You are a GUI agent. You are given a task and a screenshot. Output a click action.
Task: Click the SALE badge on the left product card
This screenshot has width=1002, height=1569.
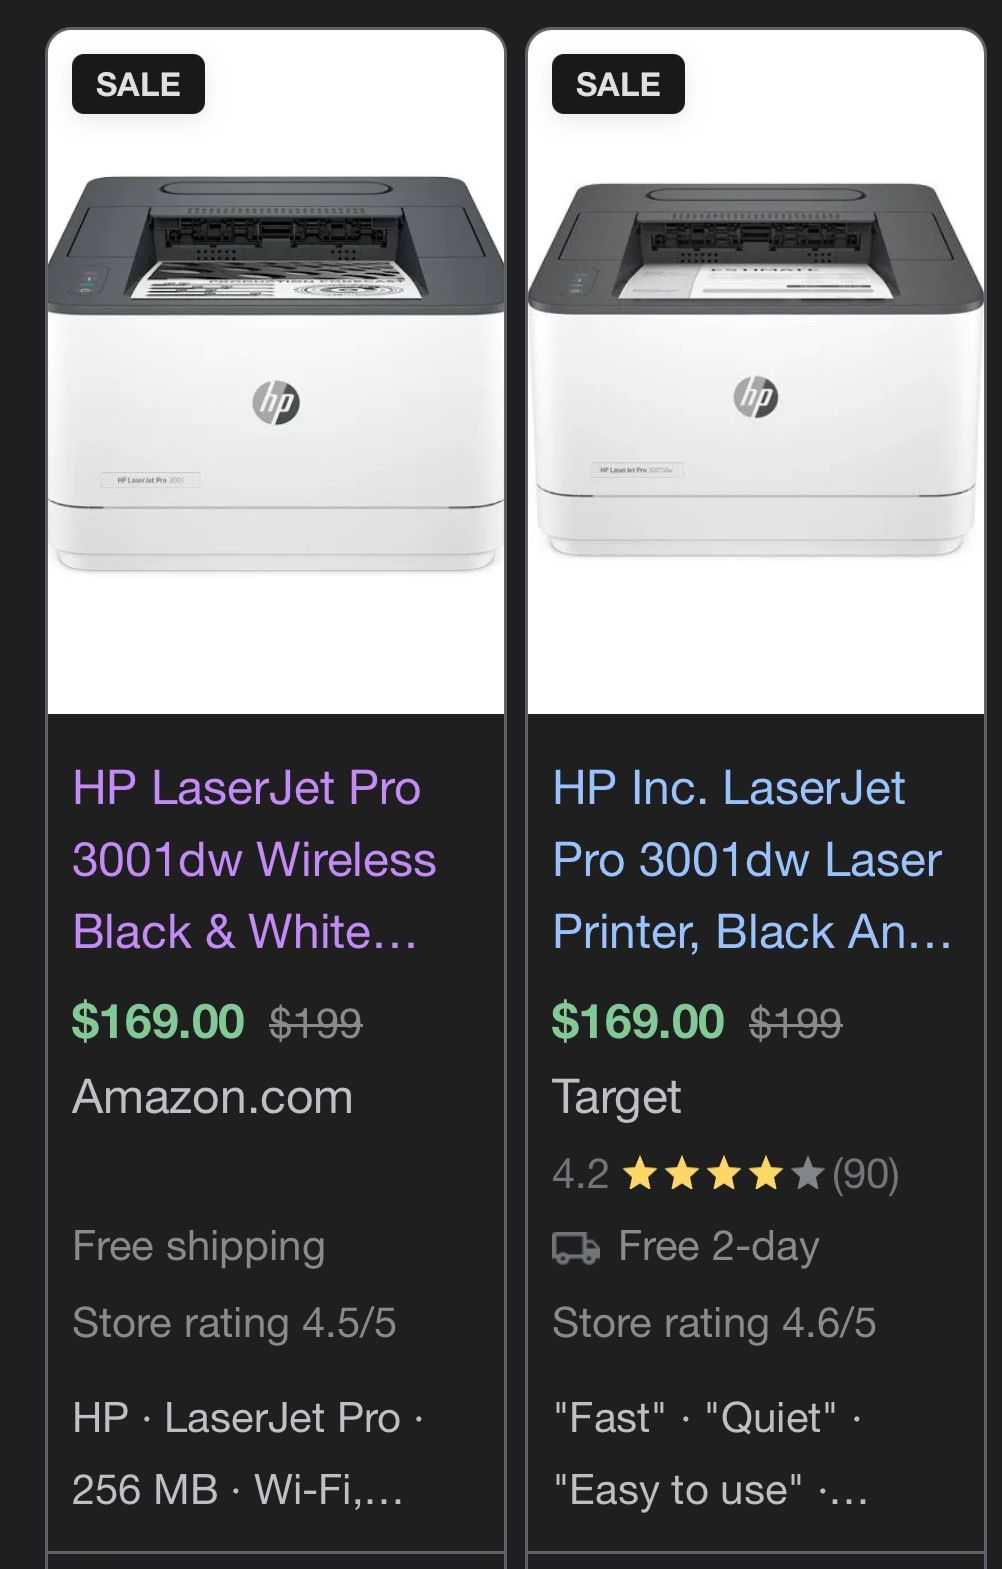(137, 84)
